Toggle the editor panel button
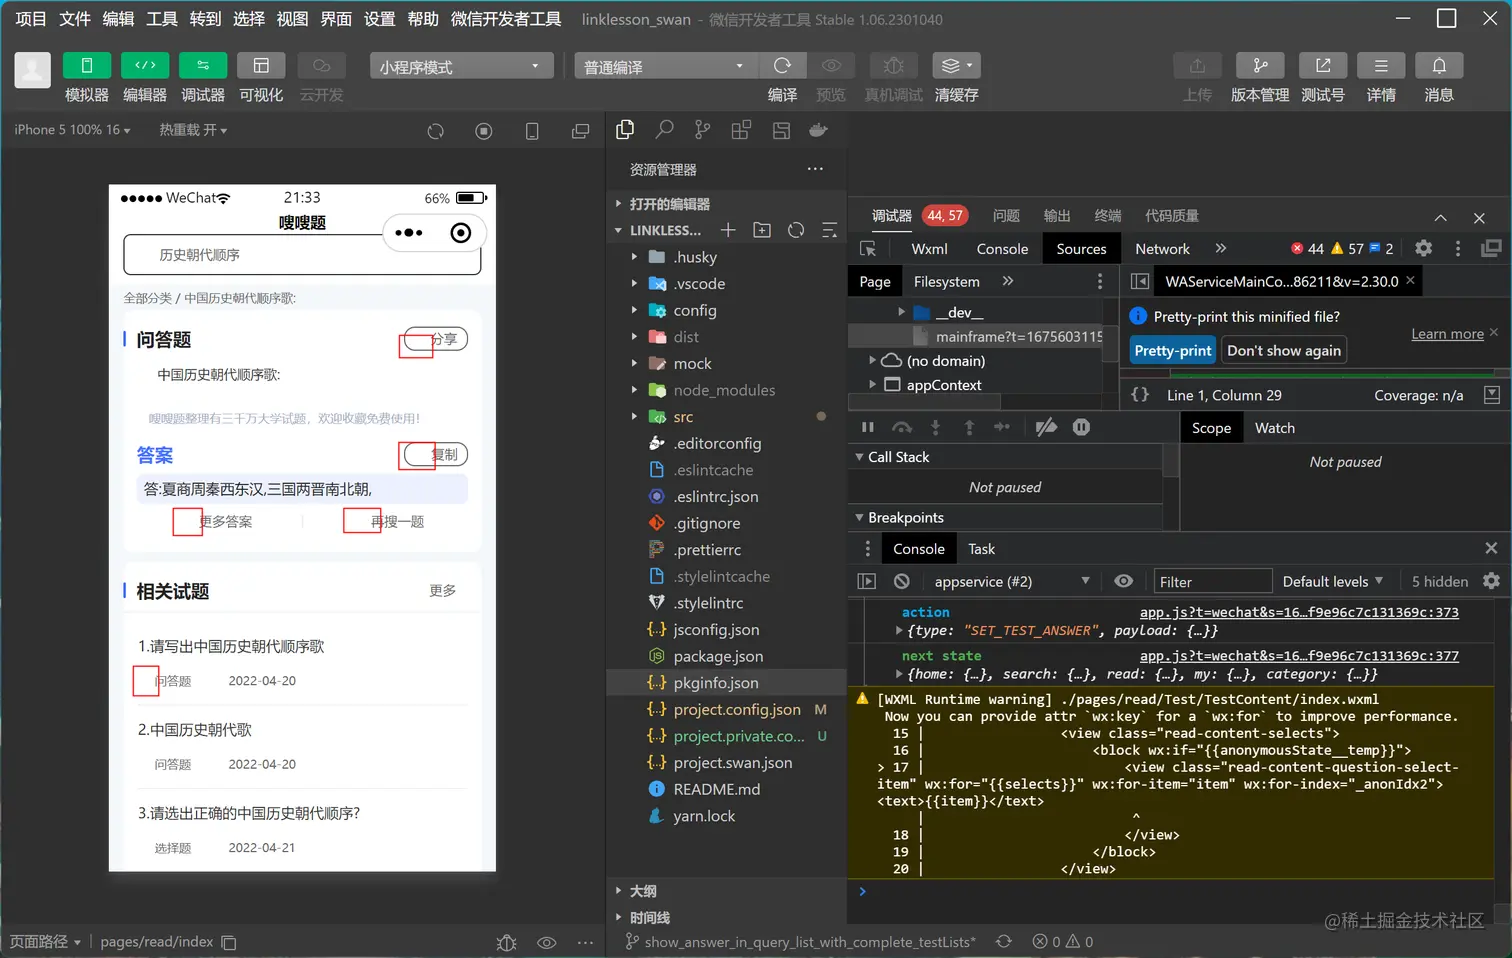 [x=145, y=65]
